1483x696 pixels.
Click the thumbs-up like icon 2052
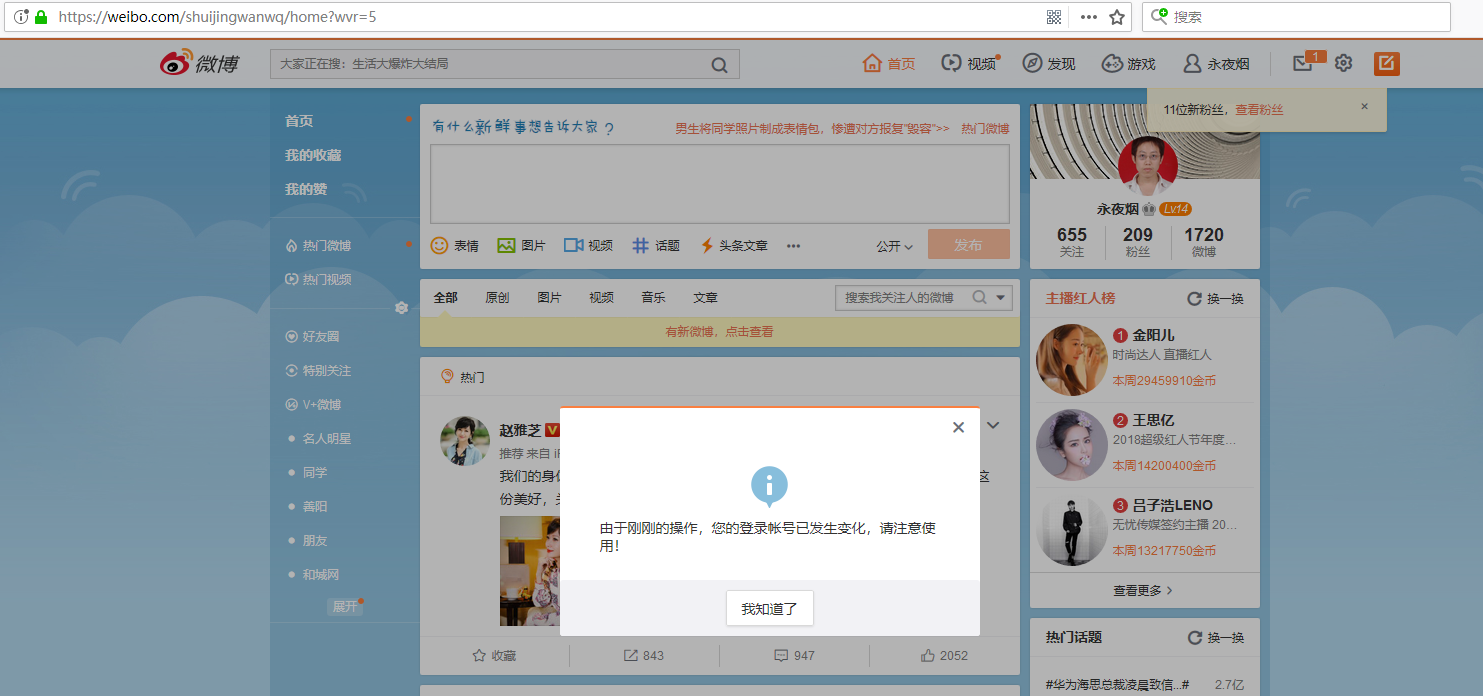point(928,655)
